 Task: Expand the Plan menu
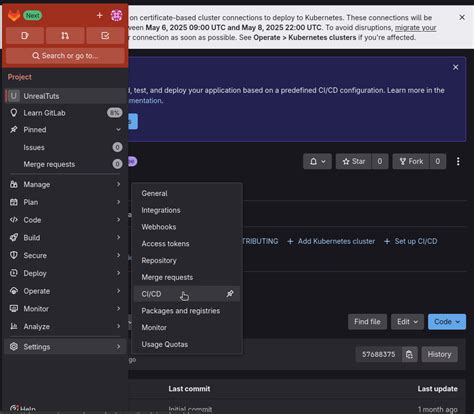coord(66,202)
